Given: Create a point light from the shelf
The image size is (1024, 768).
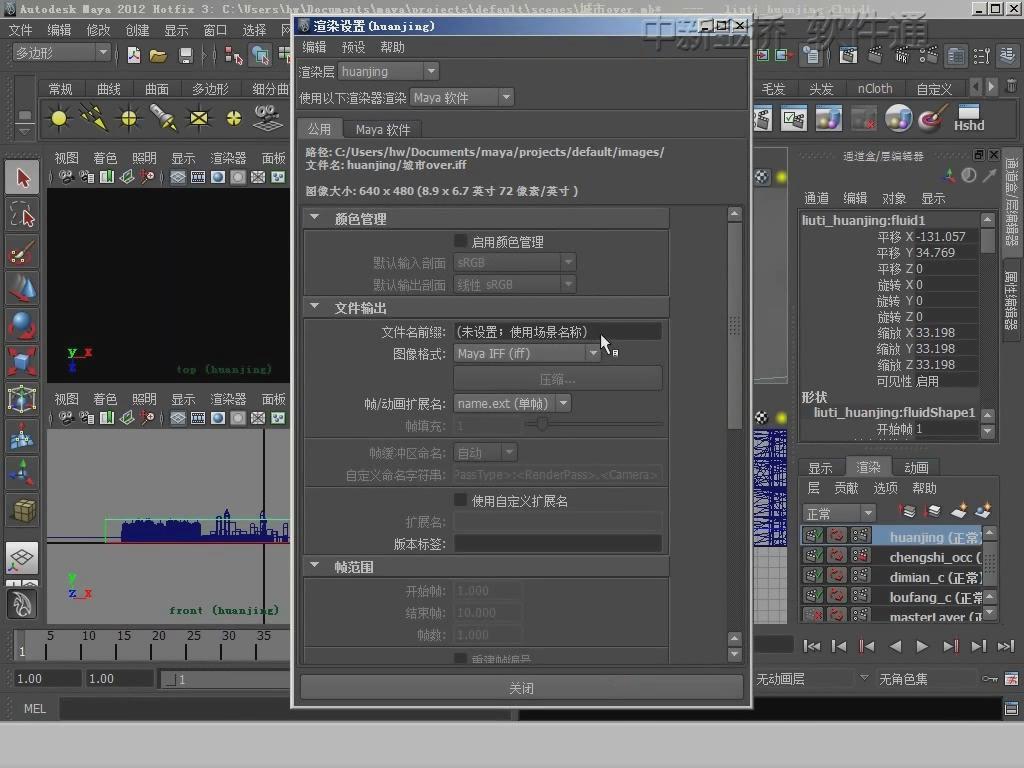Looking at the screenshot, I should (x=129, y=118).
